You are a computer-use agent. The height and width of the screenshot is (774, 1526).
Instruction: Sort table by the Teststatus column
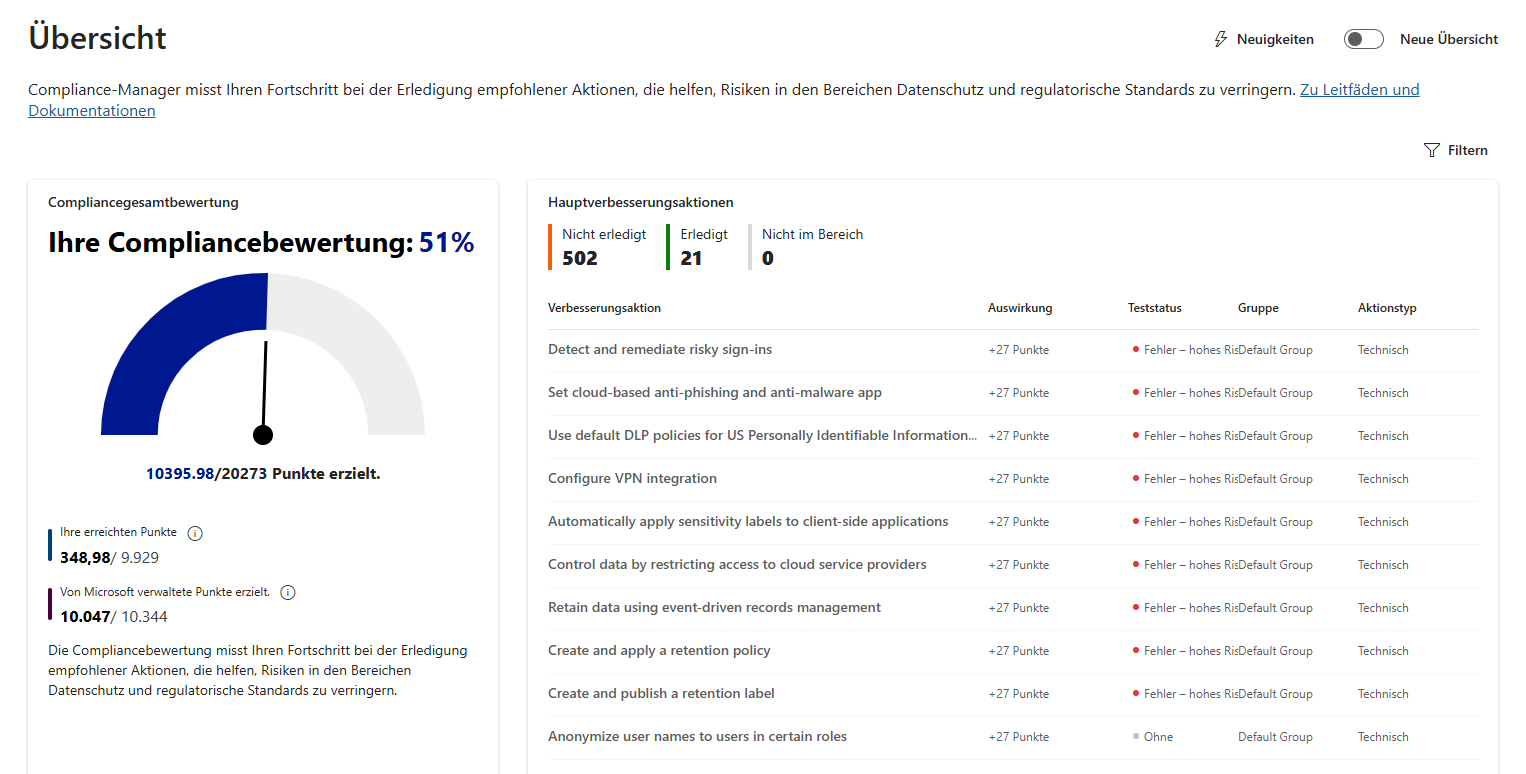pyautogui.click(x=1154, y=308)
